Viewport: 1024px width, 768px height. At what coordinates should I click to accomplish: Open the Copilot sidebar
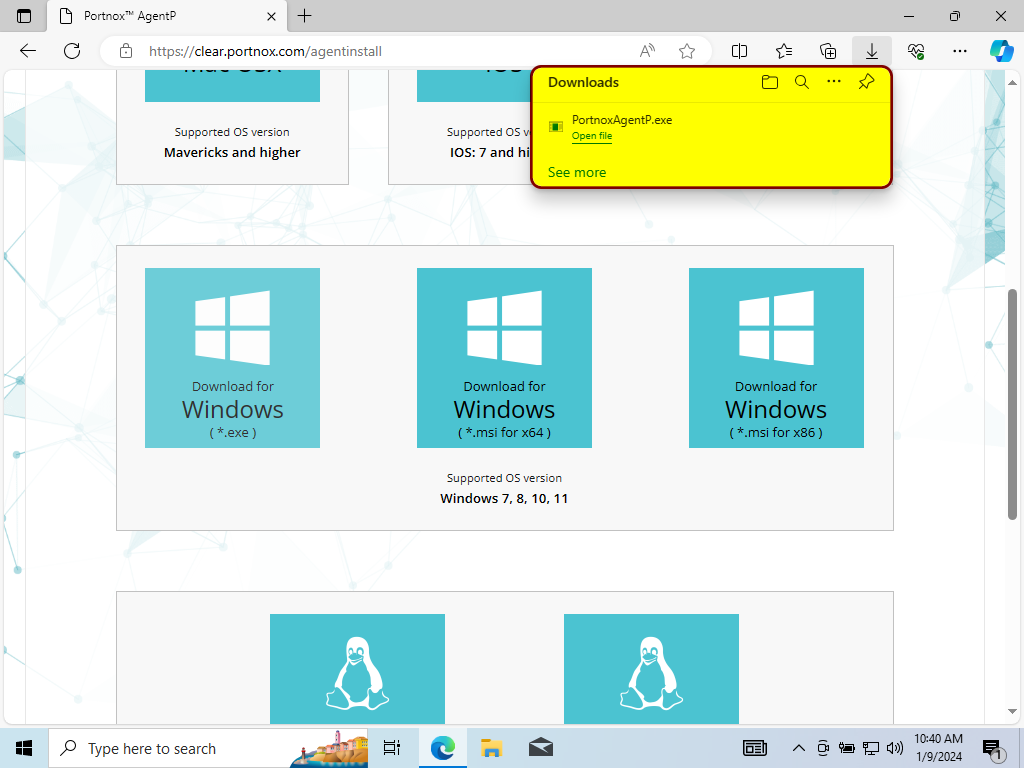pos(1001,51)
